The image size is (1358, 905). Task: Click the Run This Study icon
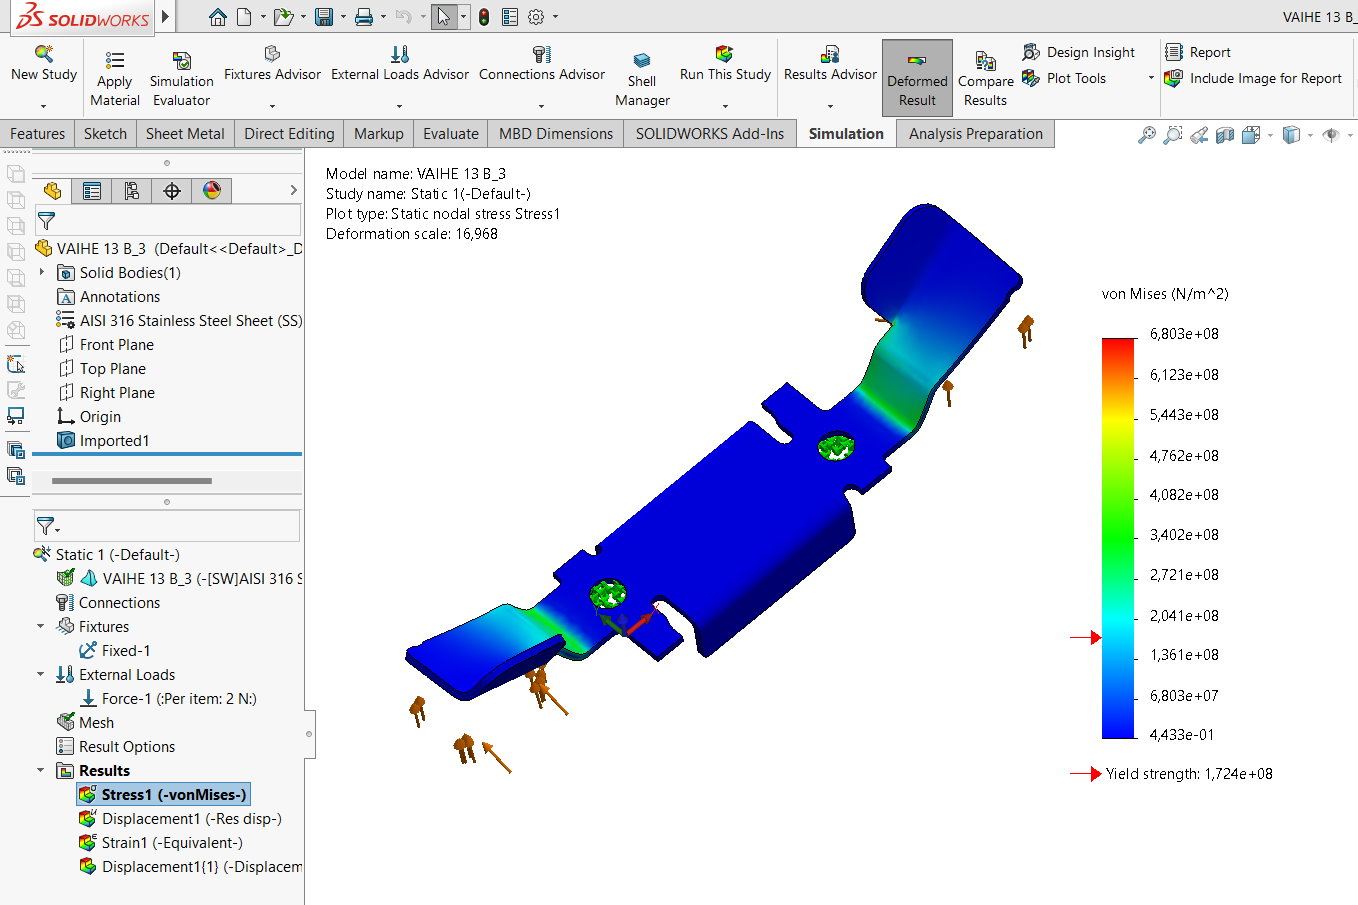(724, 54)
